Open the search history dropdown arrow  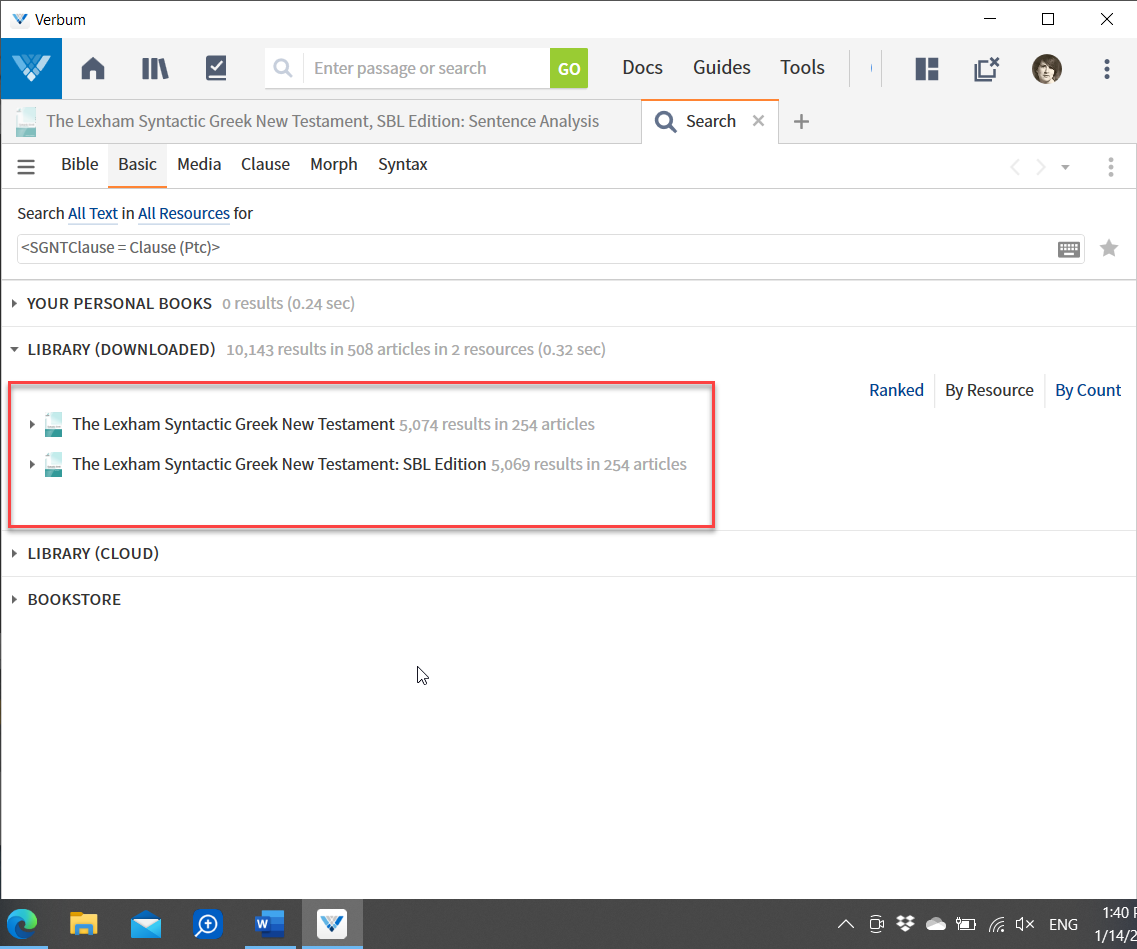pyautogui.click(x=1065, y=167)
